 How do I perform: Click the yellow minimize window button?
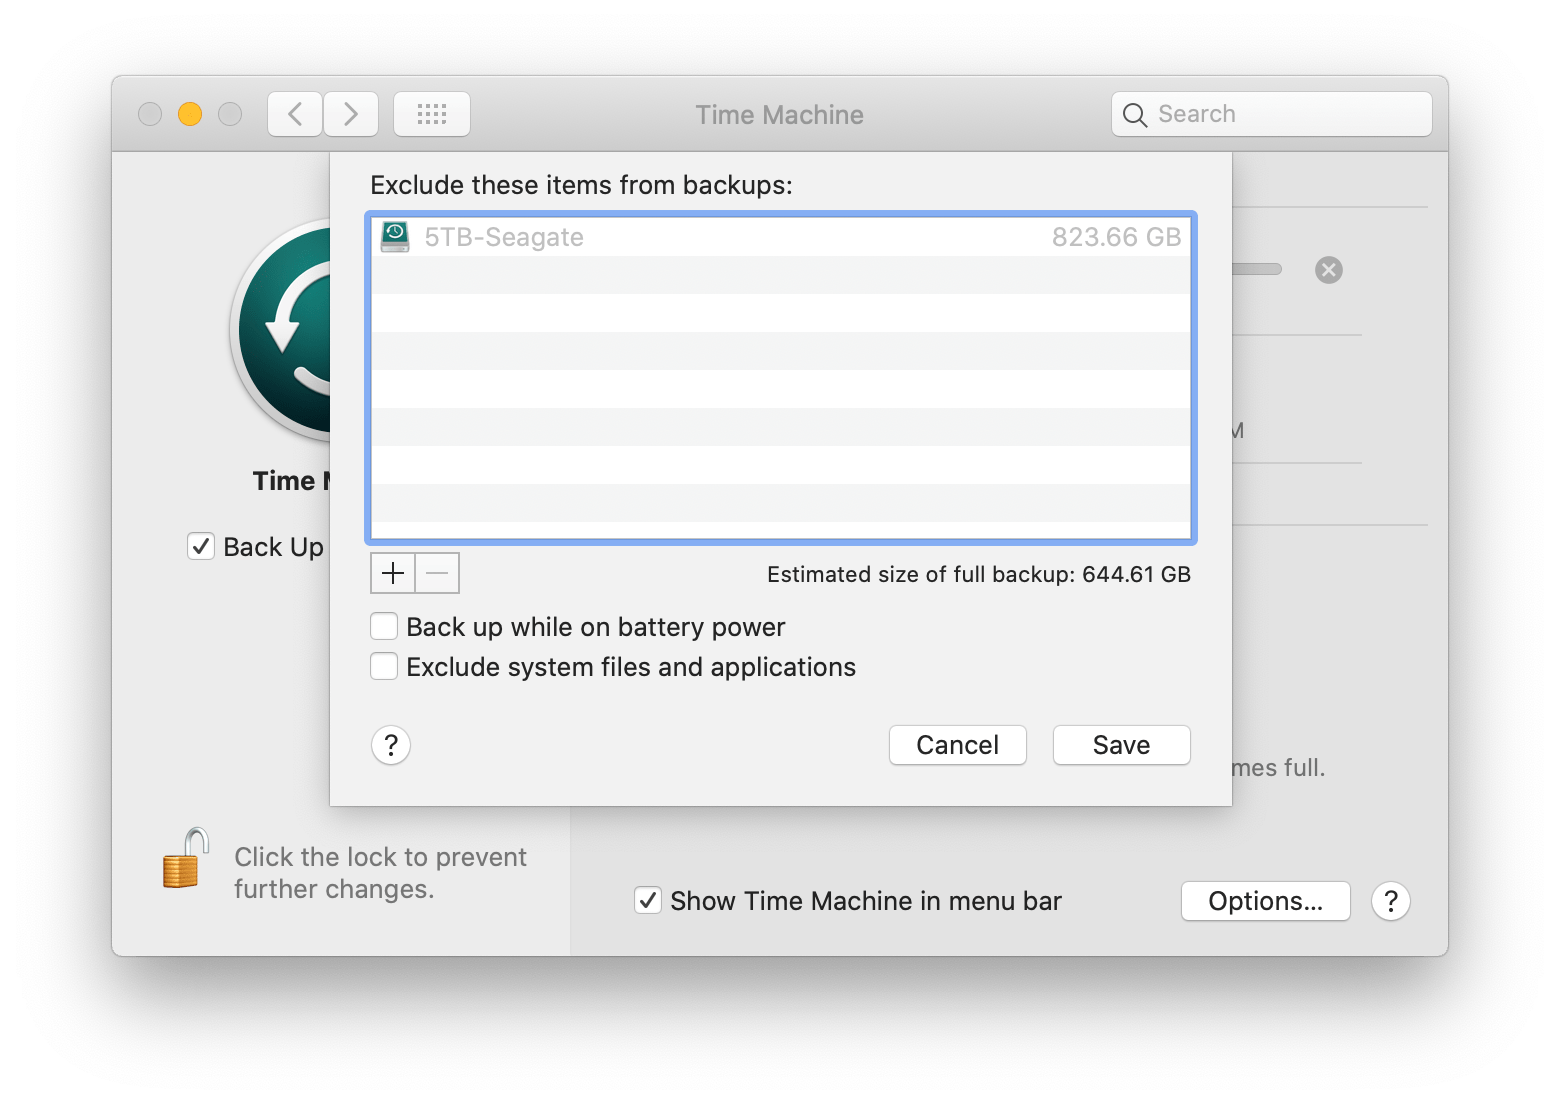tap(190, 114)
